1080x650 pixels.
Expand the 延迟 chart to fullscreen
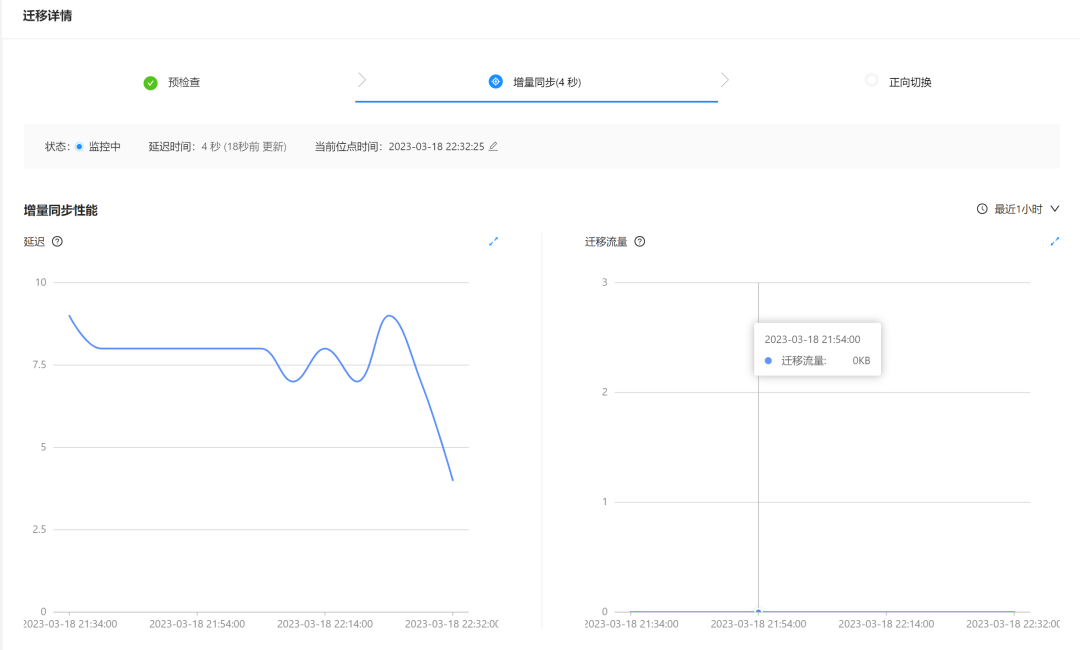coord(493,242)
